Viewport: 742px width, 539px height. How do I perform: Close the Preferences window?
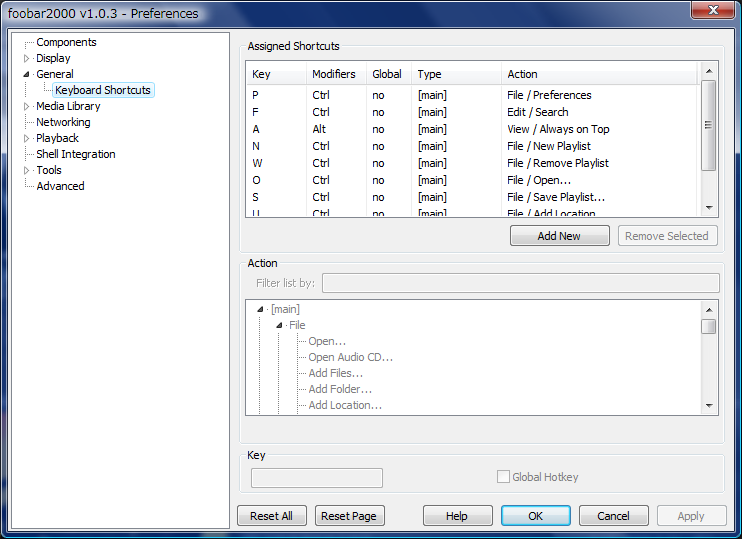713,10
